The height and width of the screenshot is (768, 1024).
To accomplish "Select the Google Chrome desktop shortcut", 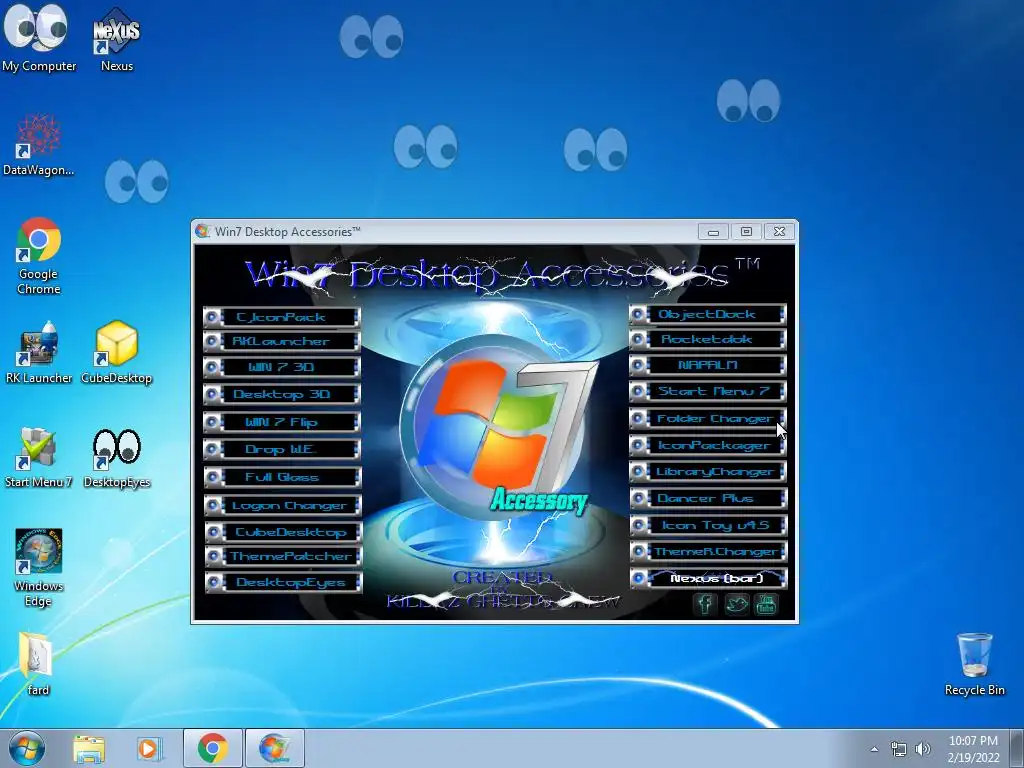I will (39, 256).
